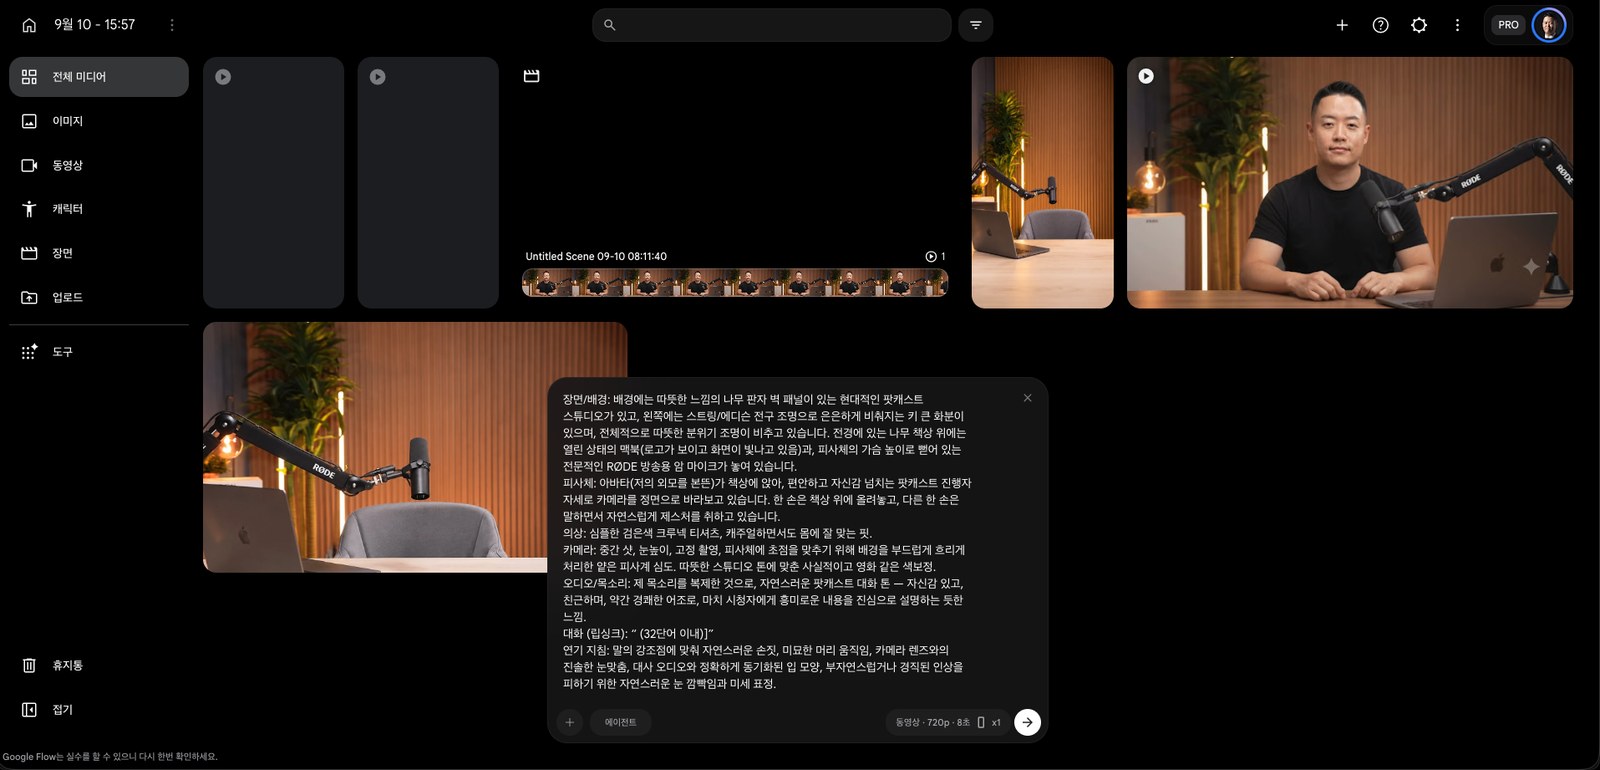Screen dimensions: 1600x770
Task: Open the video thumbnail of man in black shirt
Action: pos(1350,182)
